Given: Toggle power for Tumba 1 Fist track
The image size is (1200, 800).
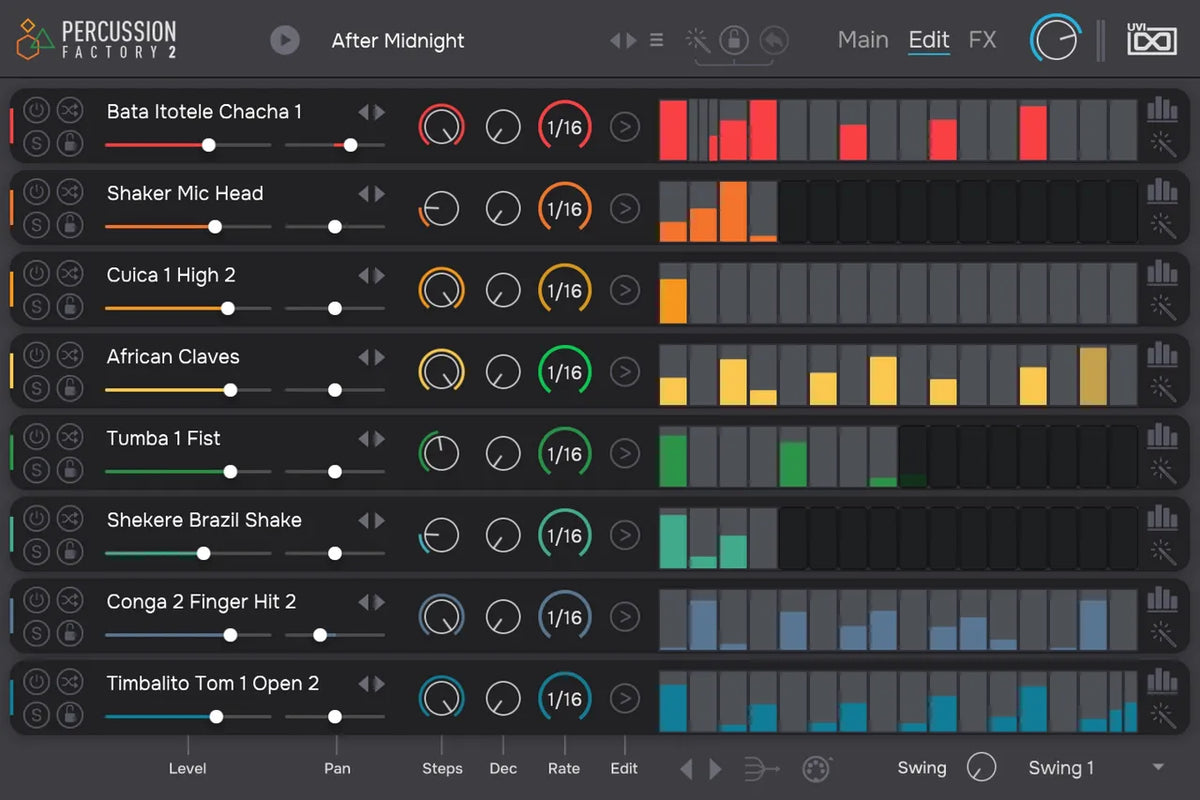Looking at the screenshot, I should pyautogui.click(x=36, y=436).
